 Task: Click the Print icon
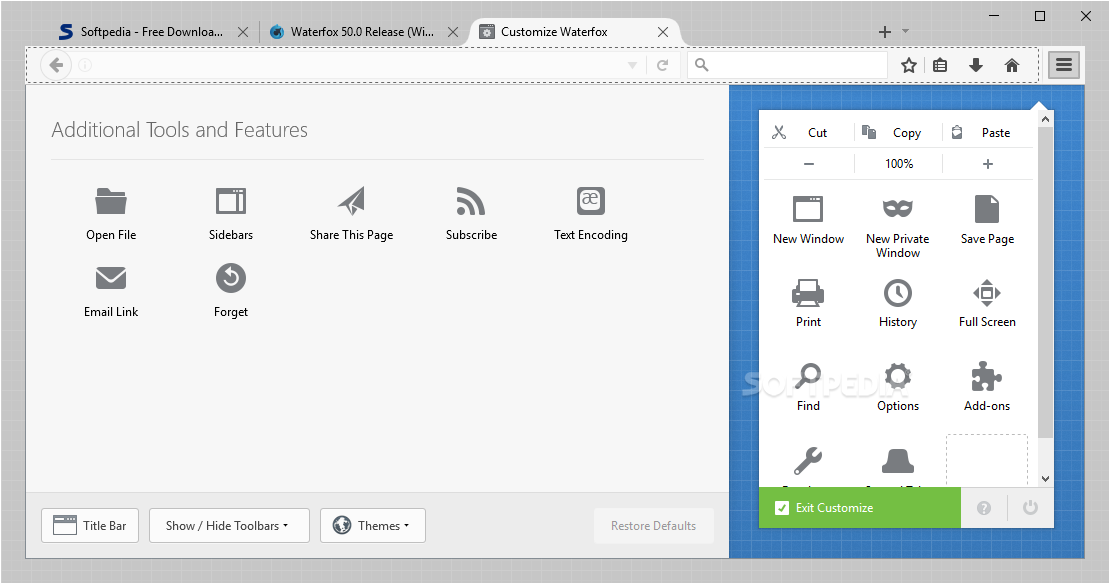click(808, 292)
